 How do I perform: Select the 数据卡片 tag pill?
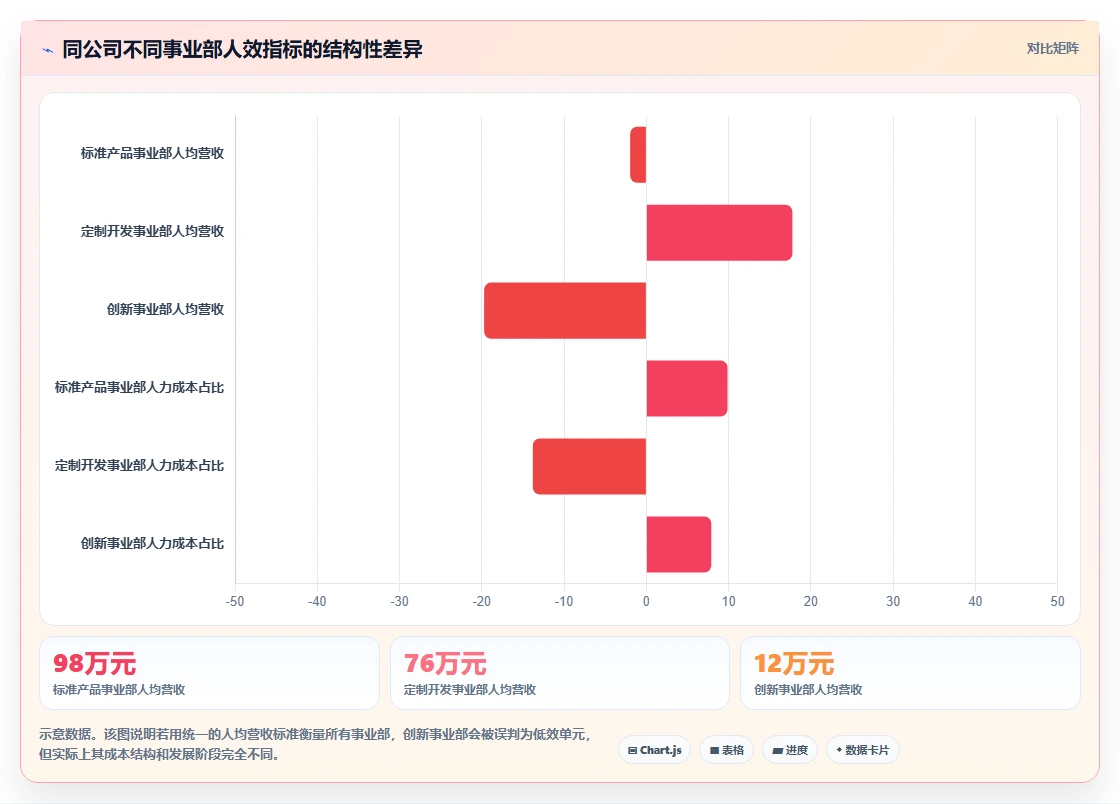pos(863,750)
